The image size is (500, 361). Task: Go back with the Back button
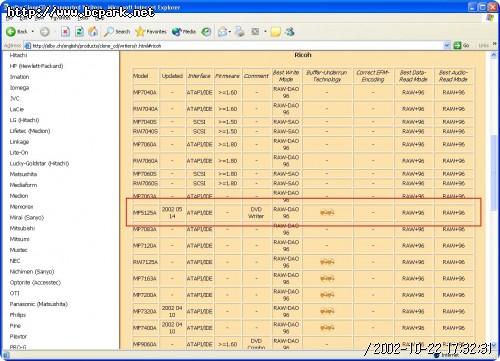pyautogui.click(x=17, y=32)
